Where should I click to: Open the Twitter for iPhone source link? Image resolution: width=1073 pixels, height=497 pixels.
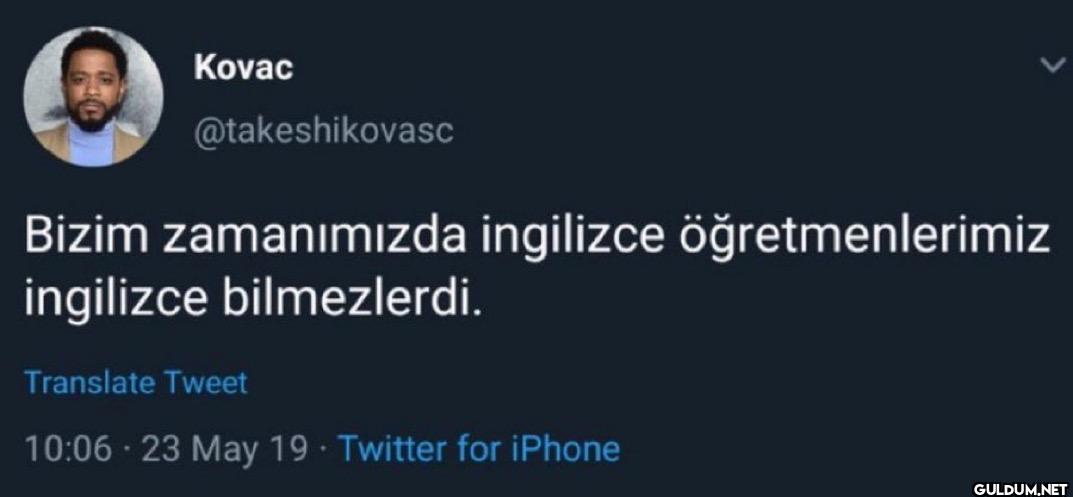click(x=478, y=448)
